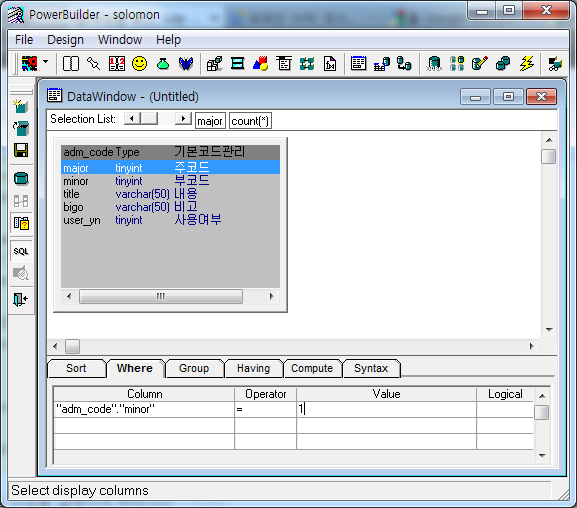This screenshot has height=508, width=577.
Task: Open the Design menu
Action: (x=66, y=40)
